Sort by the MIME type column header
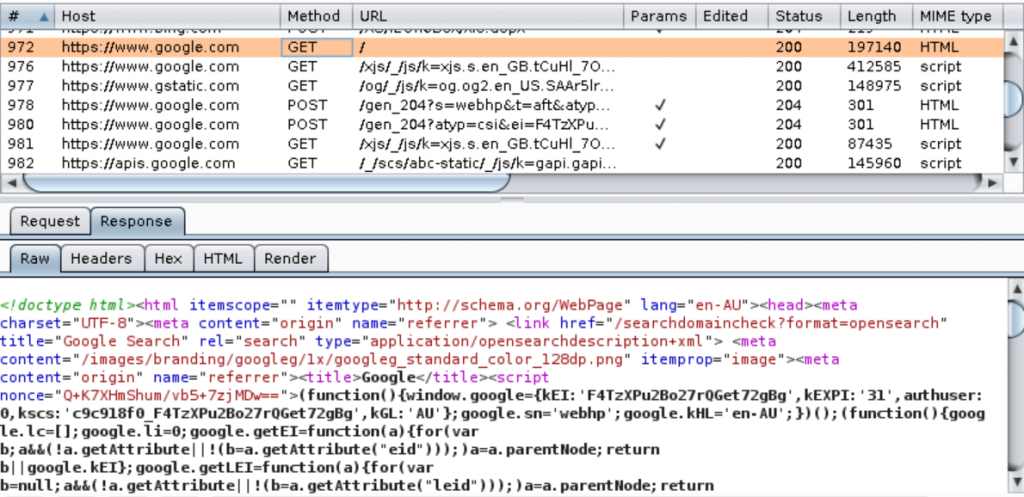The image size is (1024, 497). click(x=955, y=16)
